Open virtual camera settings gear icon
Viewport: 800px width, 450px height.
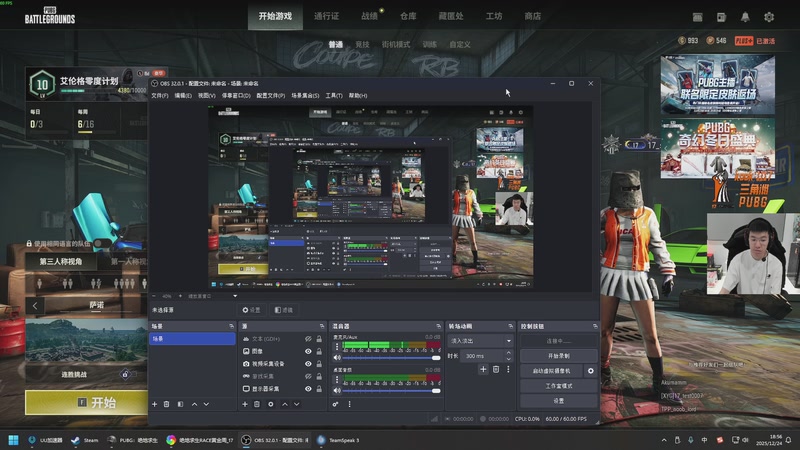591,371
